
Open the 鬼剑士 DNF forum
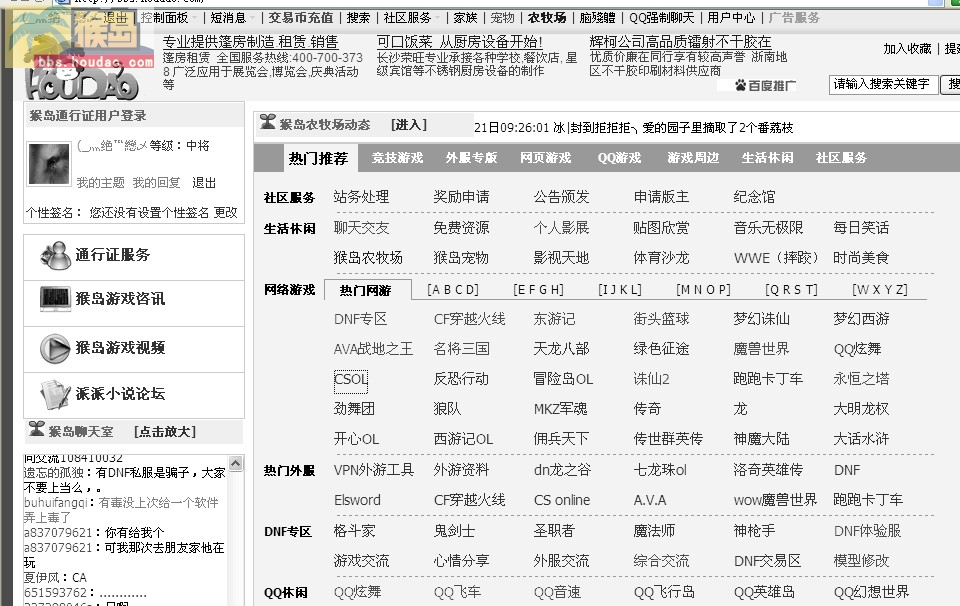(454, 531)
